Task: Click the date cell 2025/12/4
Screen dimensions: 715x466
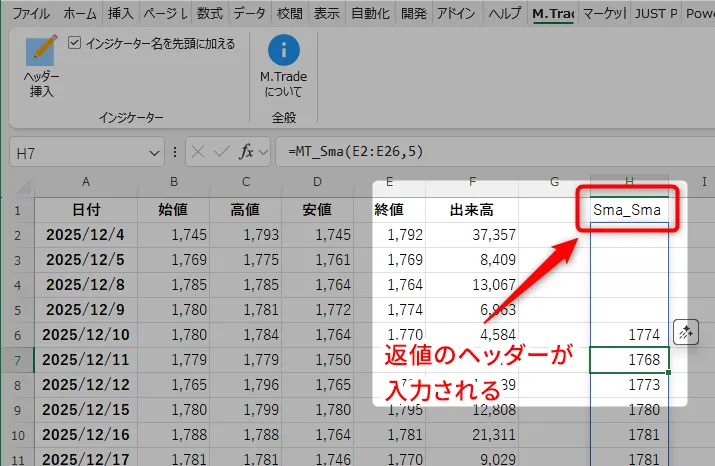Action: 86,235
